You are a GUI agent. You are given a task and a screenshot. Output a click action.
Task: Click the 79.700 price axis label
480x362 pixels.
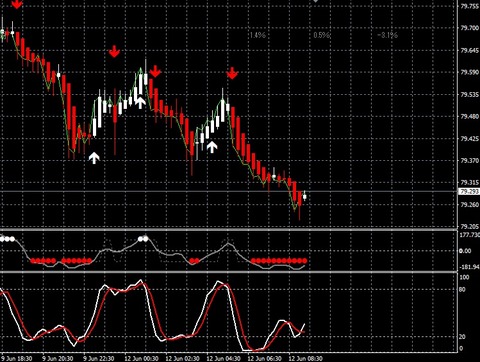(x=470, y=28)
